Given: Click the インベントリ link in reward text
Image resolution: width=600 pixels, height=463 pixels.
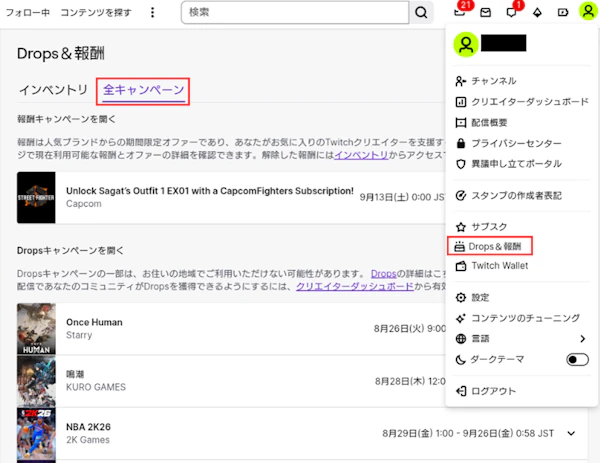Looking at the screenshot, I should click(362, 155).
